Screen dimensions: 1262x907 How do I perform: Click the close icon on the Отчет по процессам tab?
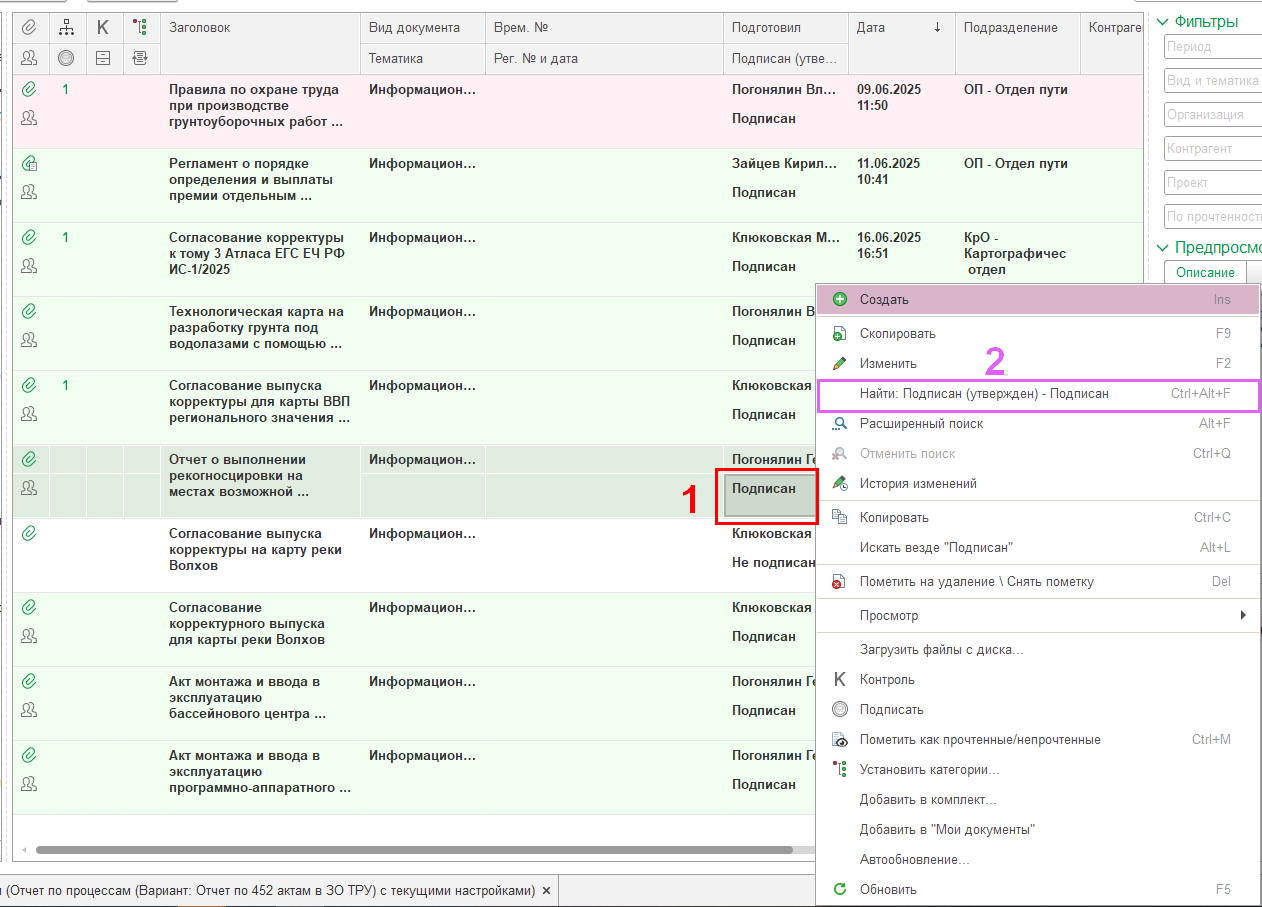546,890
